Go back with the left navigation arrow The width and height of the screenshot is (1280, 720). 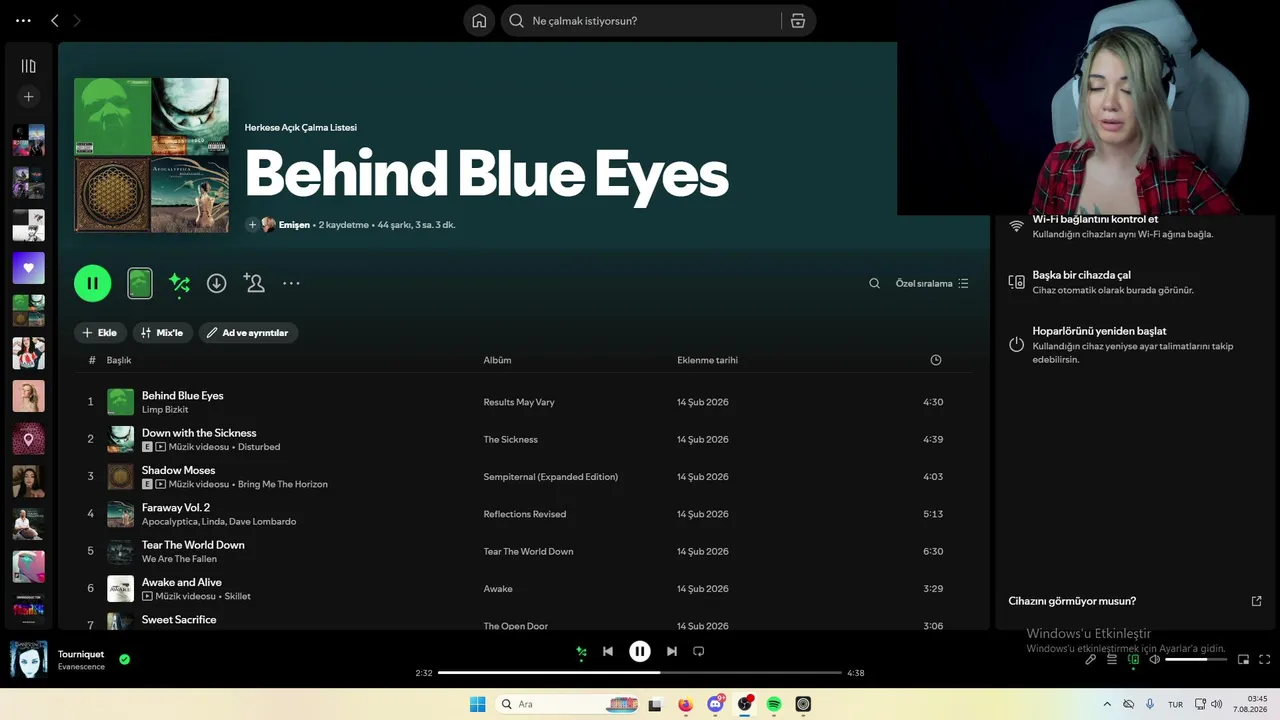pos(55,20)
